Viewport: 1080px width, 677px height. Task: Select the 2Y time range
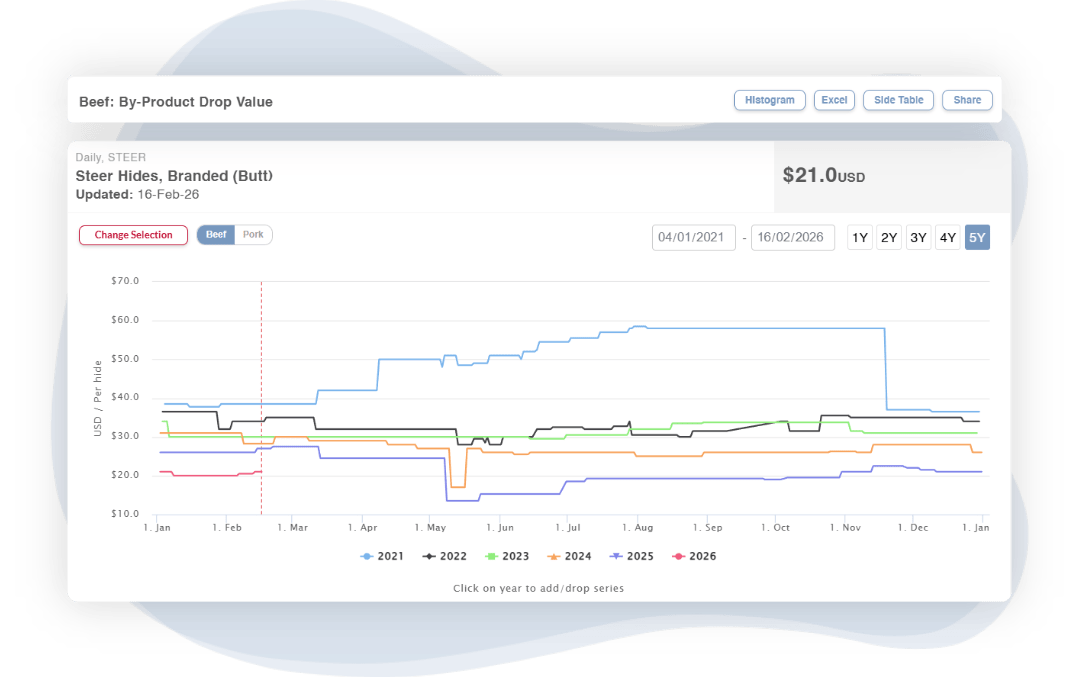coord(889,238)
